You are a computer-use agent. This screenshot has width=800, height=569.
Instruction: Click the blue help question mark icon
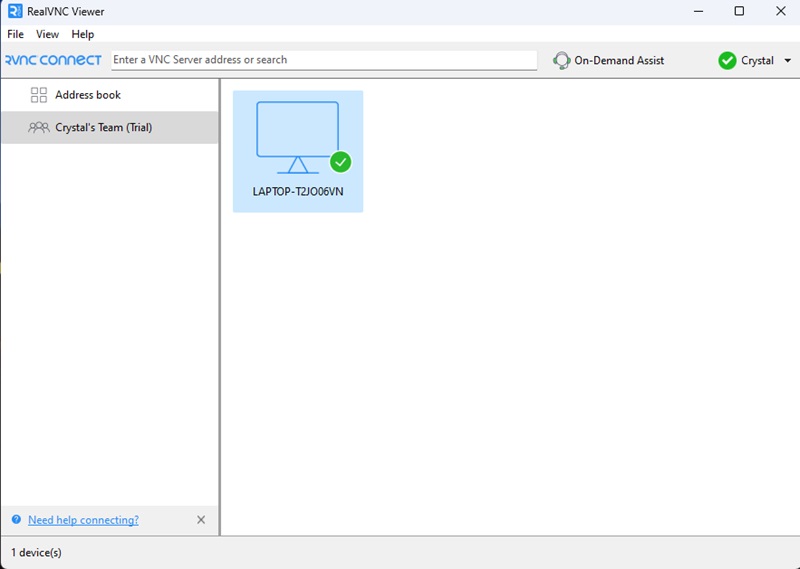point(16,519)
